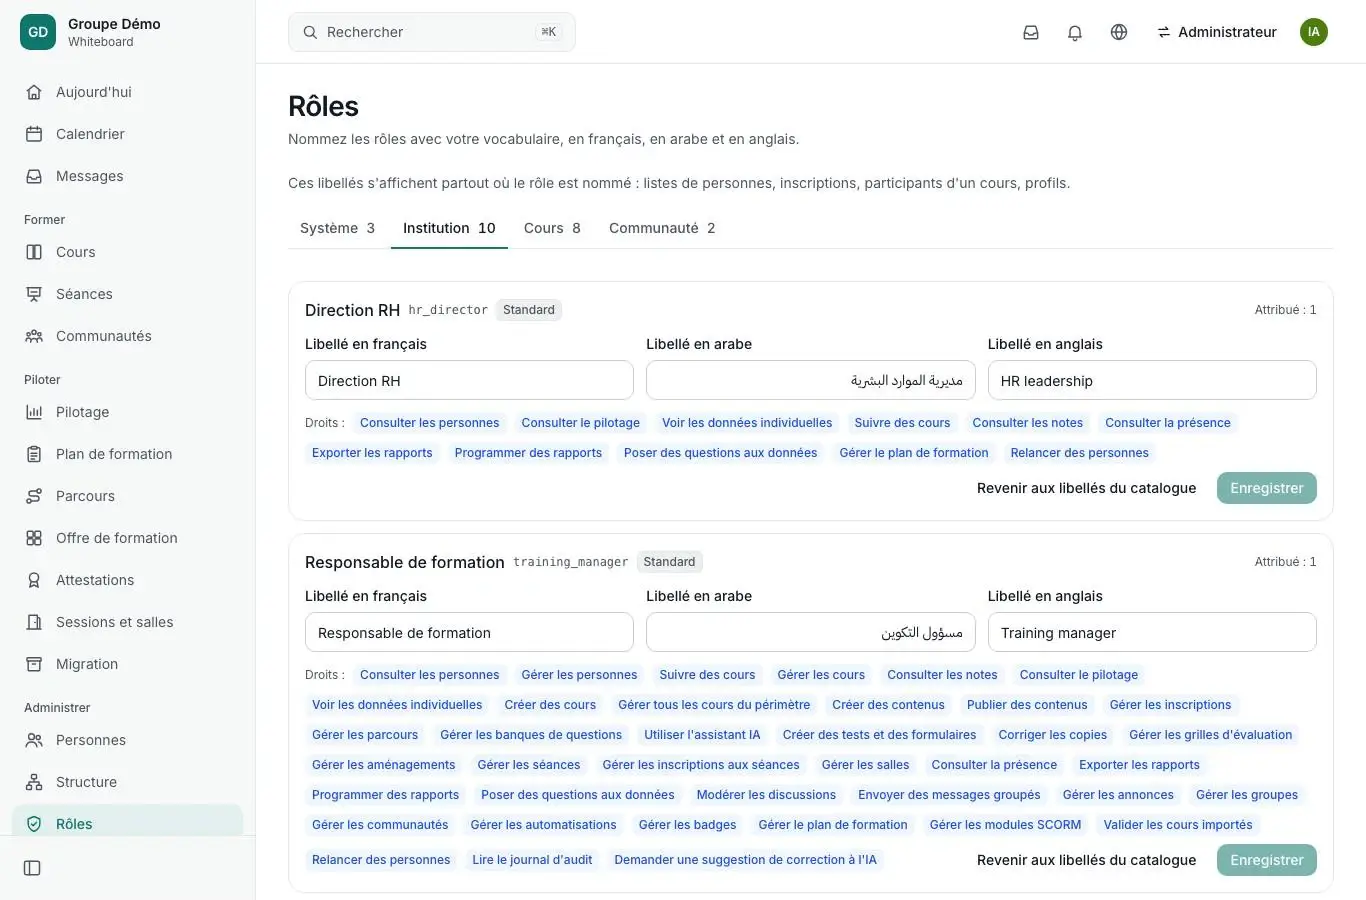Switch to the Cours roles tab
The width and height of the screenshot is (1366, 900).
[552, 228]
